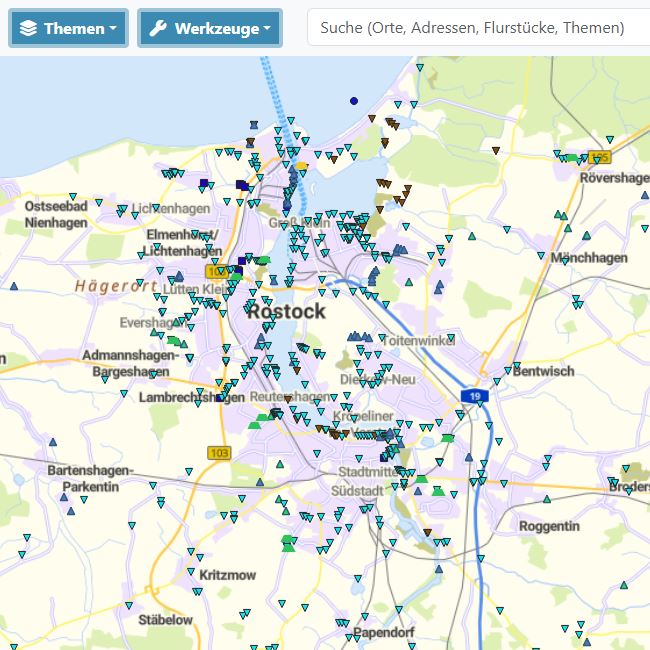Select the blue triangle marker left of Hägerort

(14, 286)
